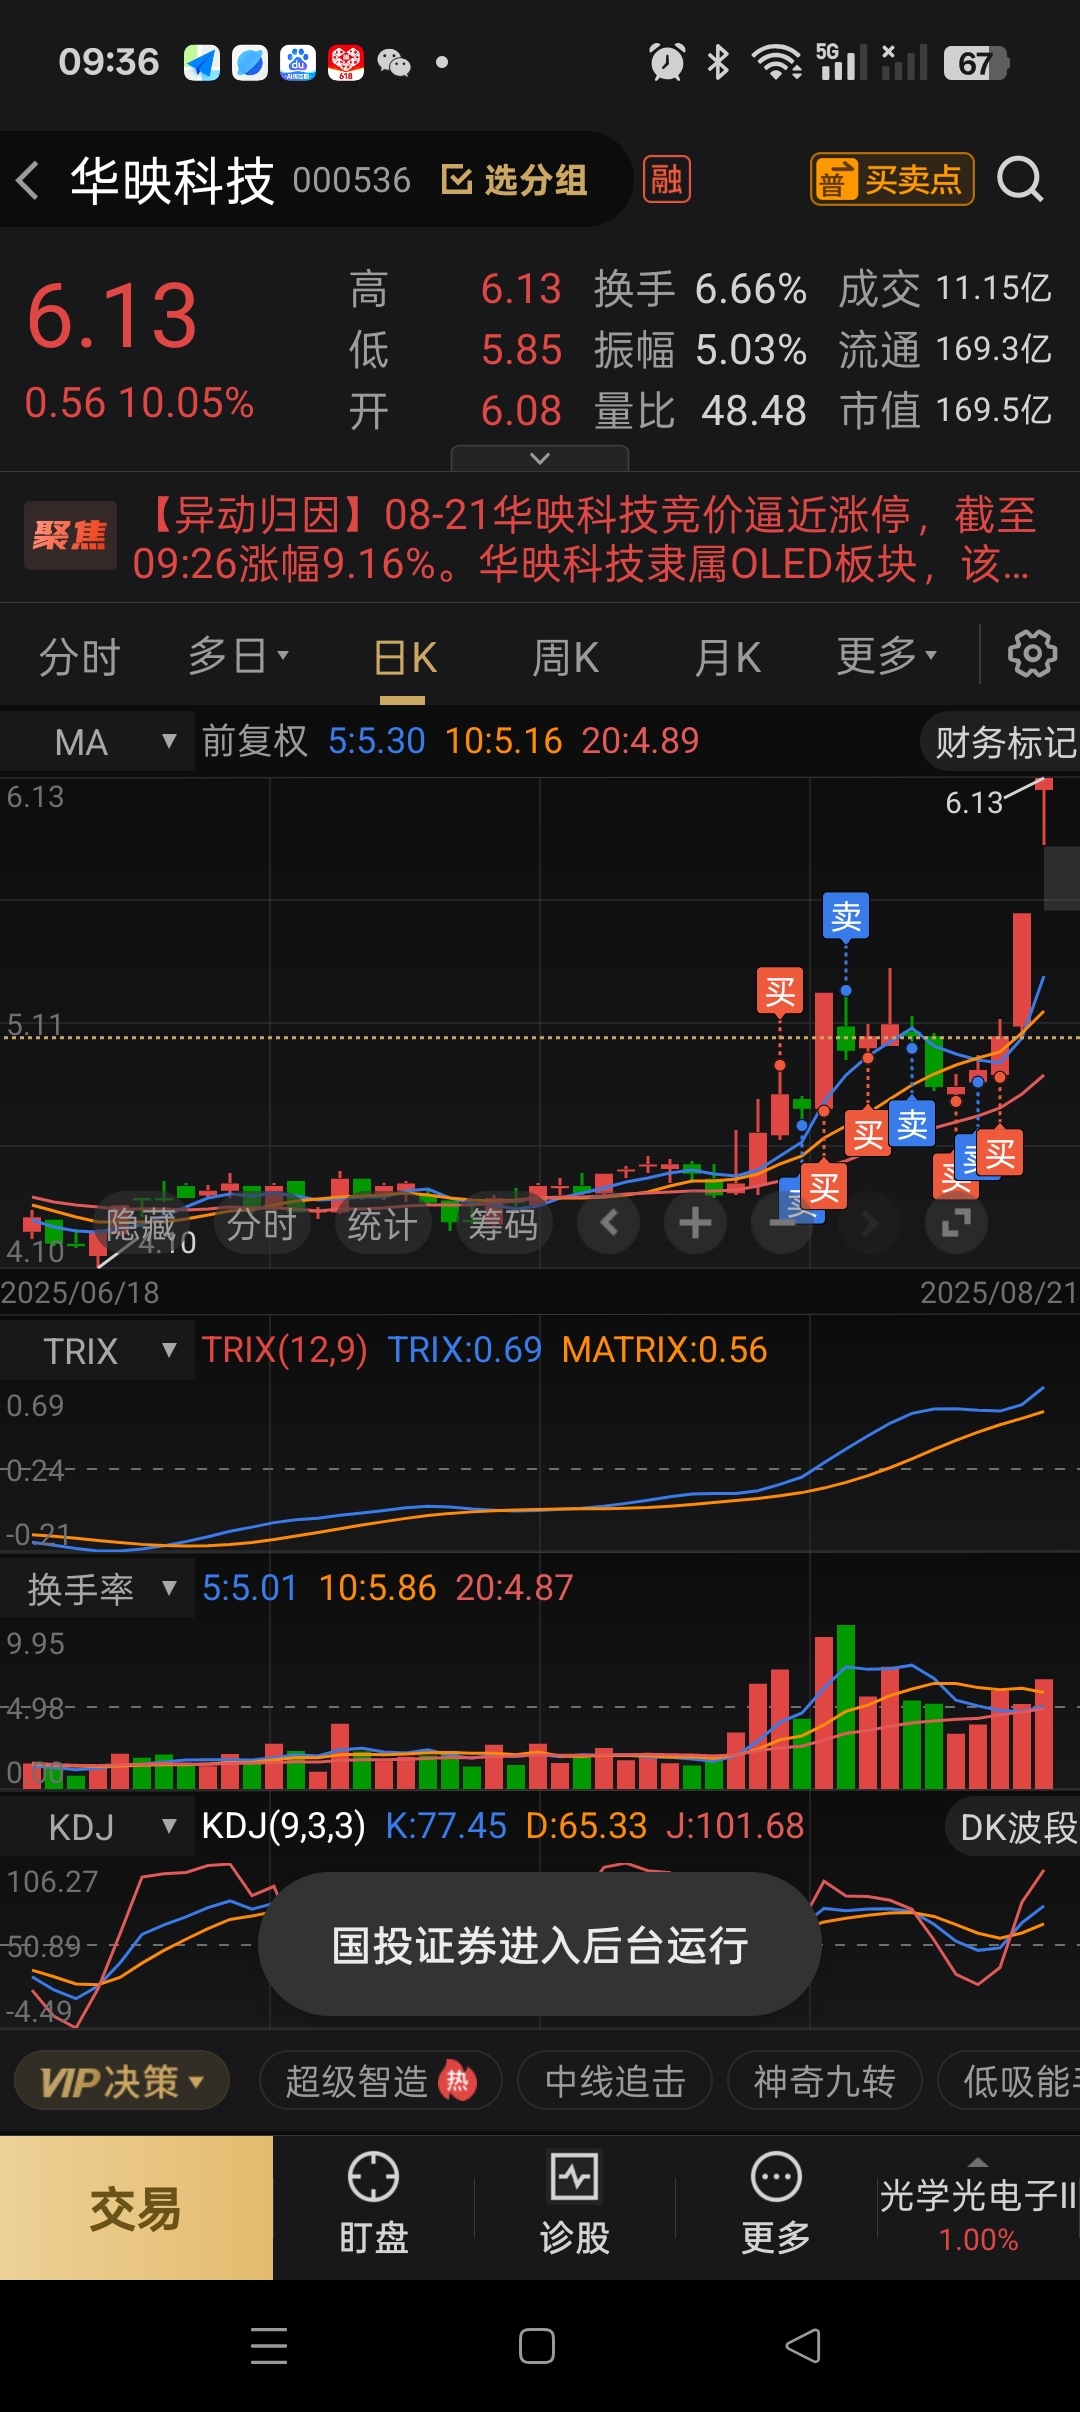Toggle DK波段 indicator button
Viewport: 1080px width, 2412px height.
[1013, 1827]
